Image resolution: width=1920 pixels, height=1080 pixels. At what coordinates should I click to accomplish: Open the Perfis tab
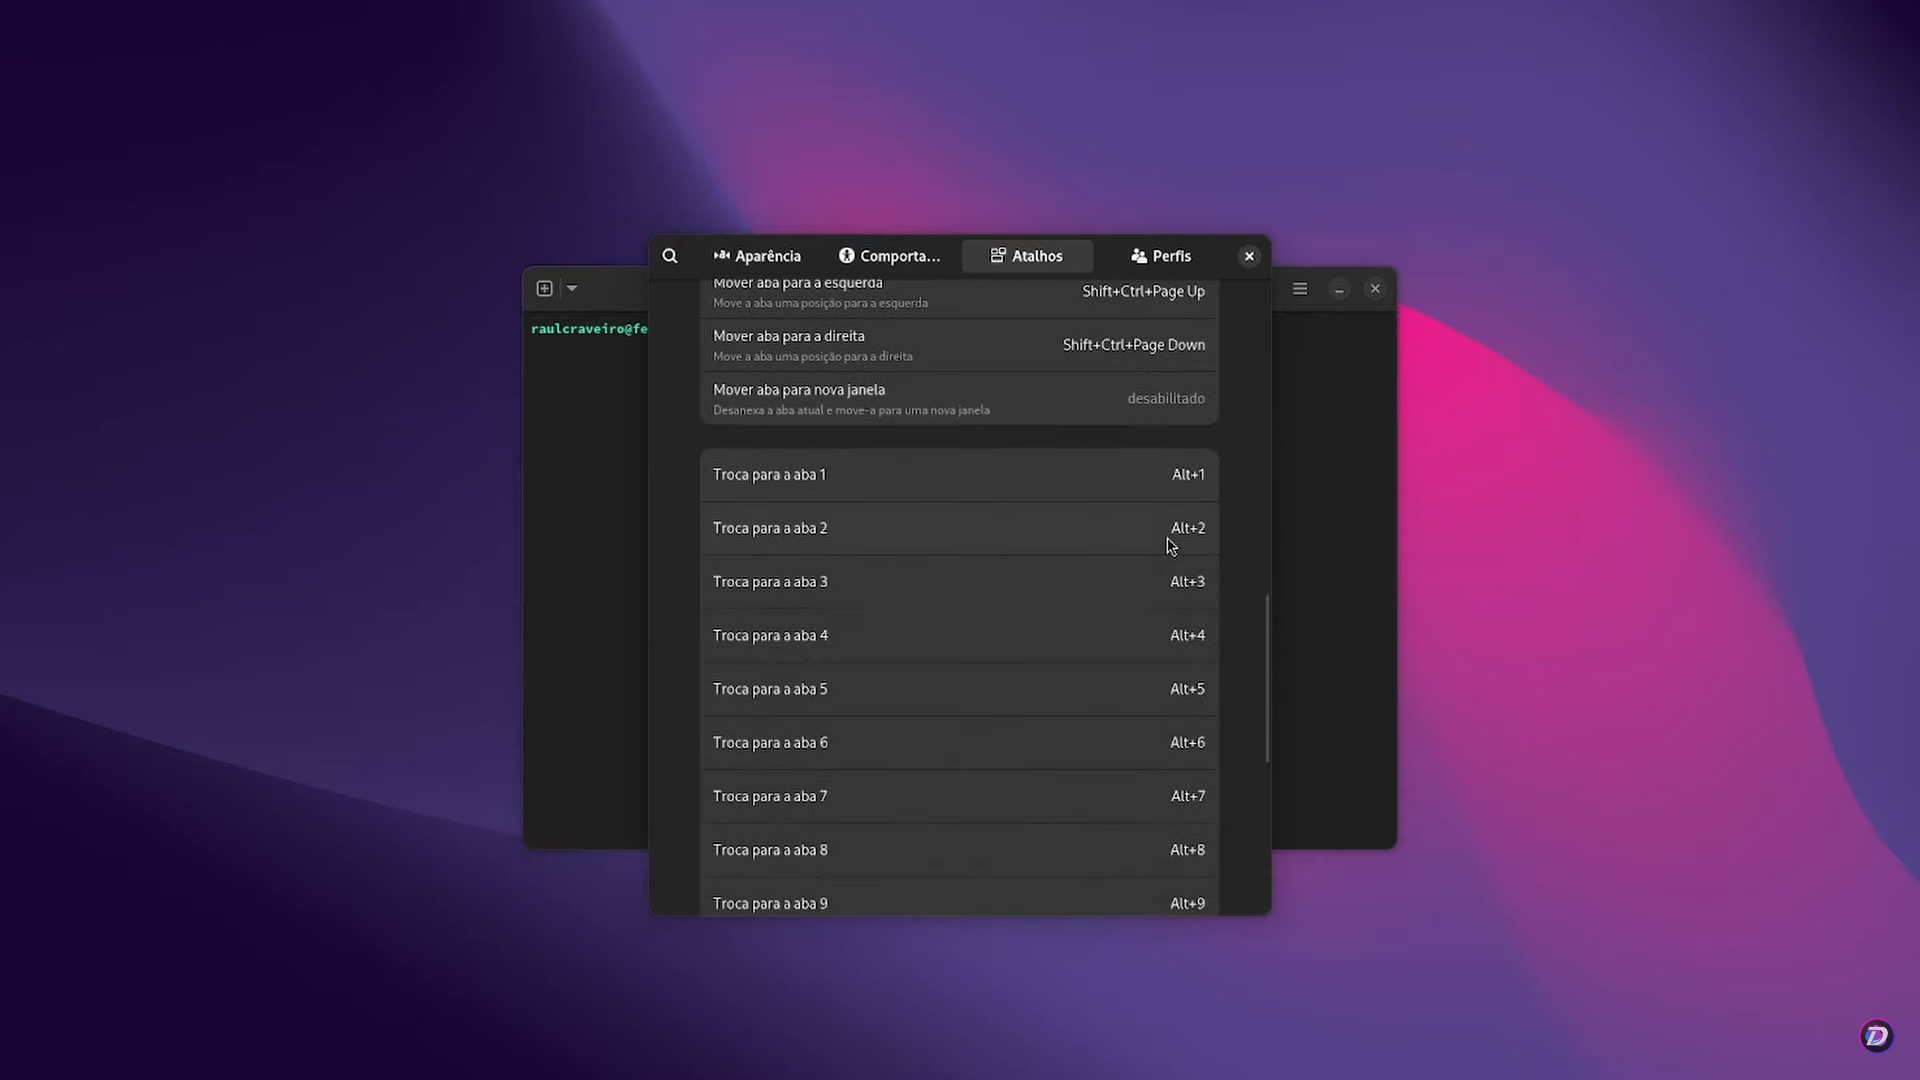[1160, 256]
